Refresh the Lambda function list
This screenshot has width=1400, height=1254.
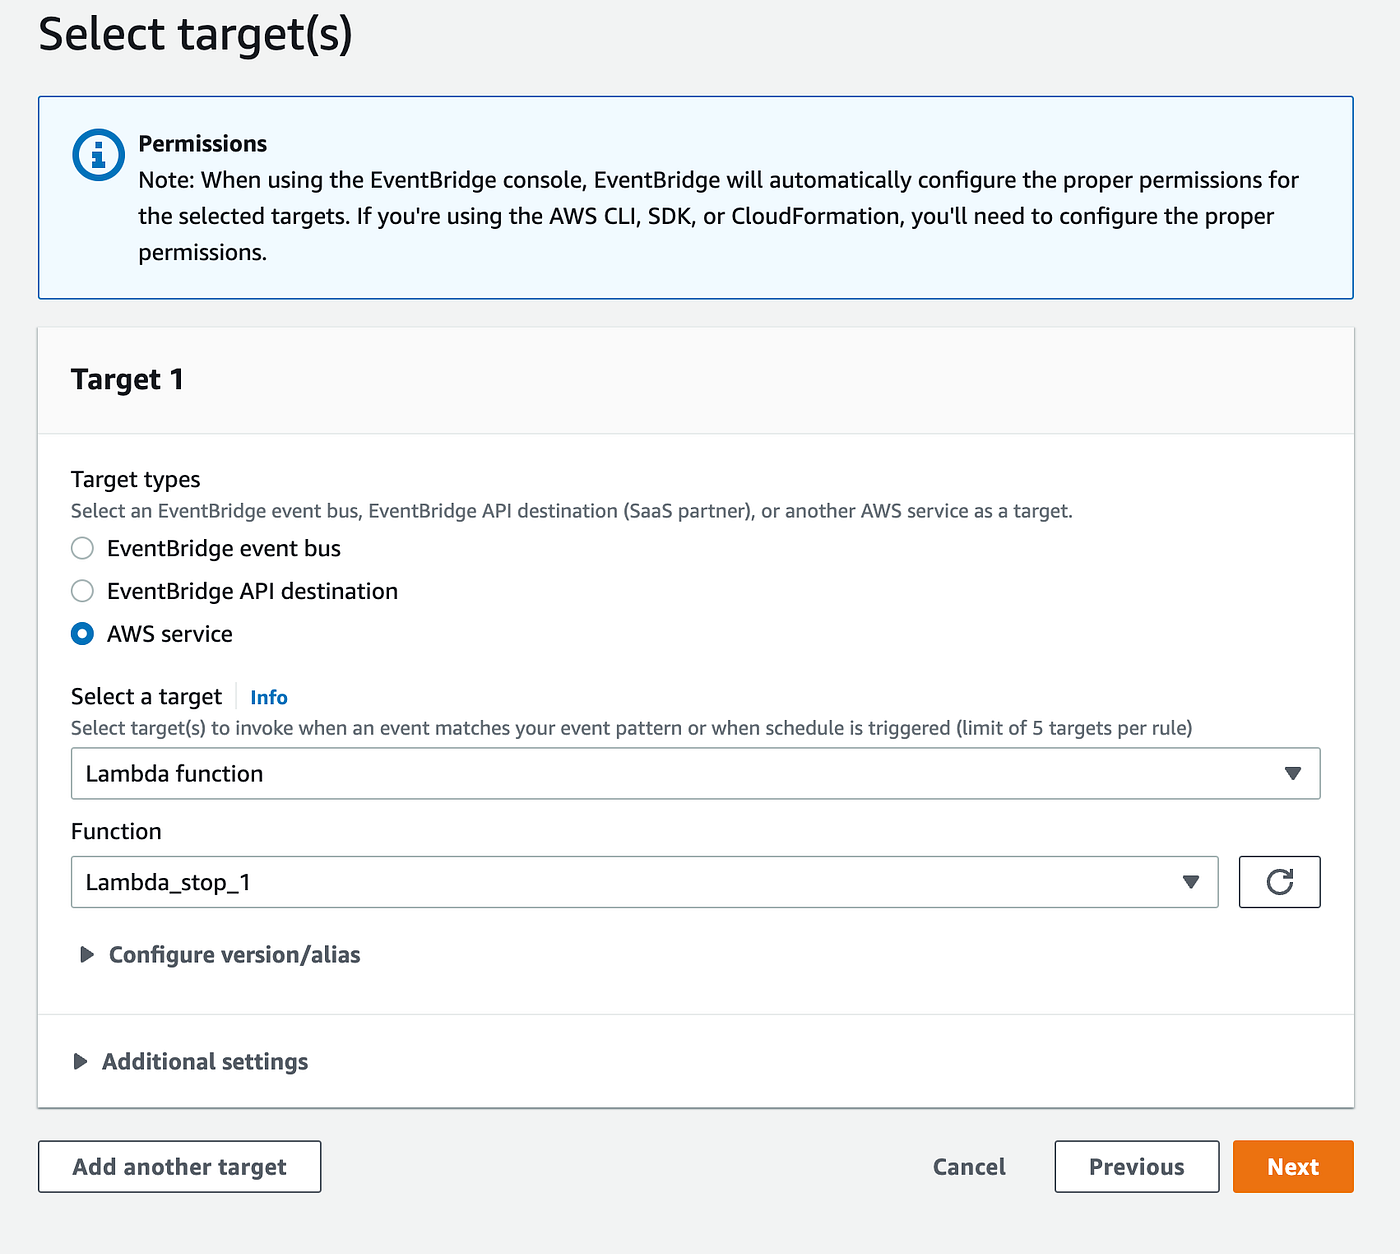tap(1279, 882)
